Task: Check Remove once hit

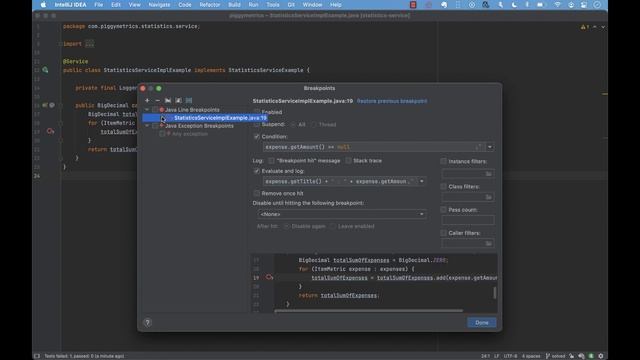Action: point(257,193)
